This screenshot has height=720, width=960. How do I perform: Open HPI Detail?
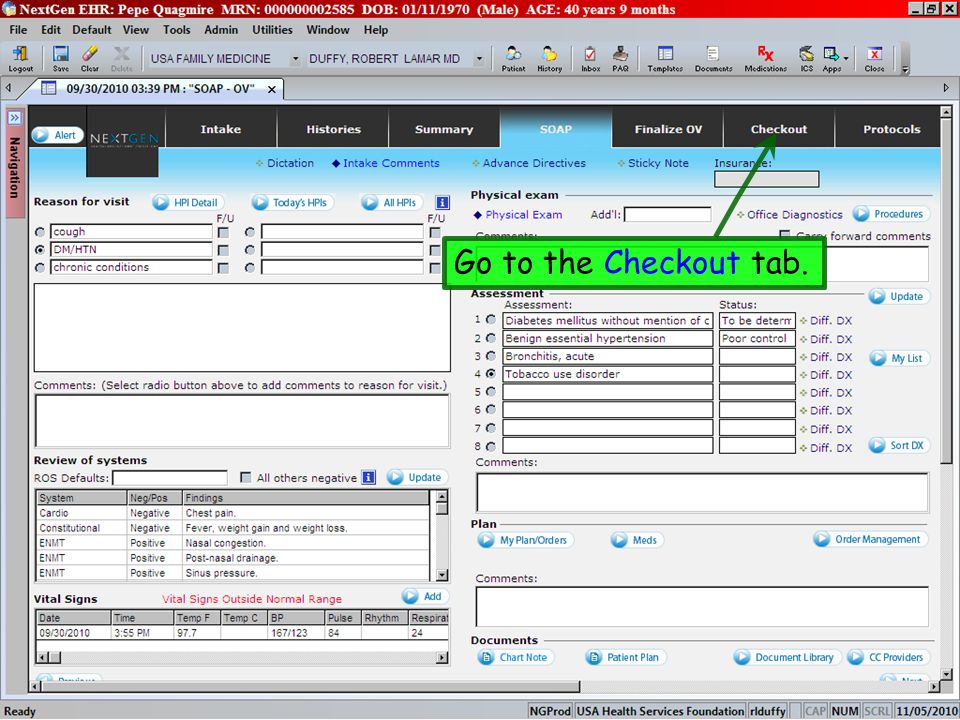tap(188, 203)
